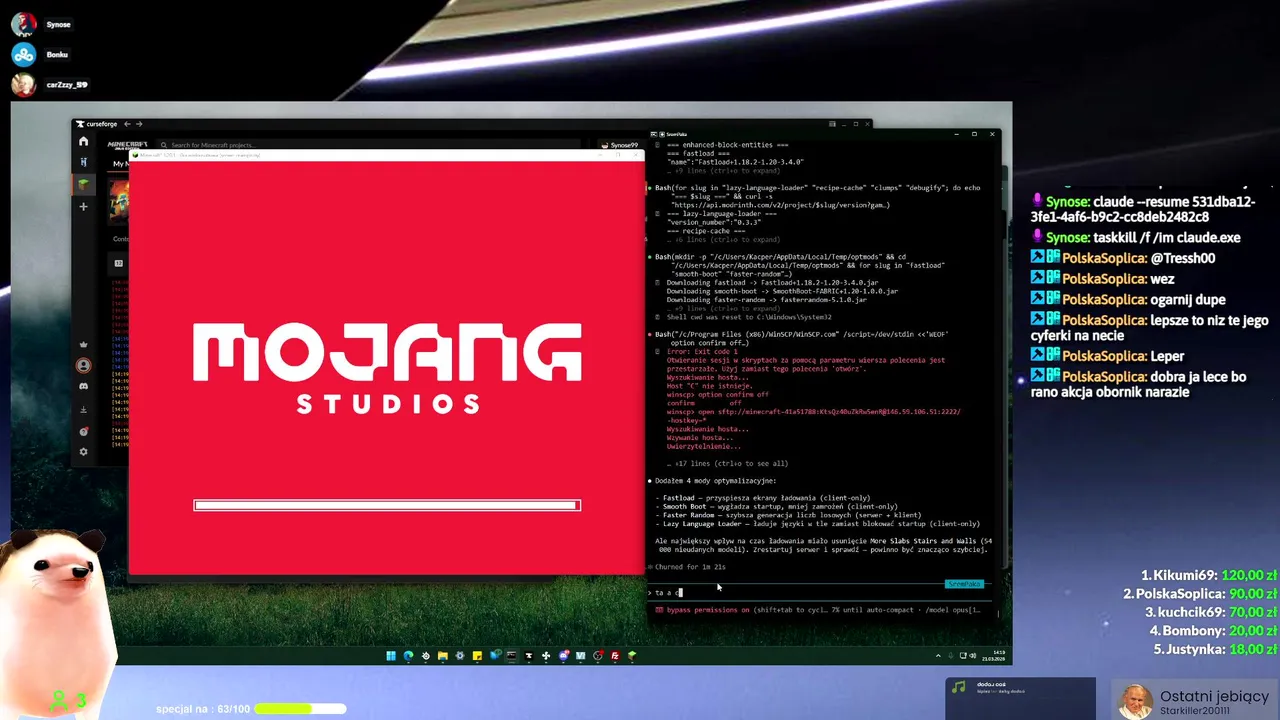This screenshot has height=720, width=1280.
Task: Click the Minecraft loading progress bar
Action: (x=387, y=505)
